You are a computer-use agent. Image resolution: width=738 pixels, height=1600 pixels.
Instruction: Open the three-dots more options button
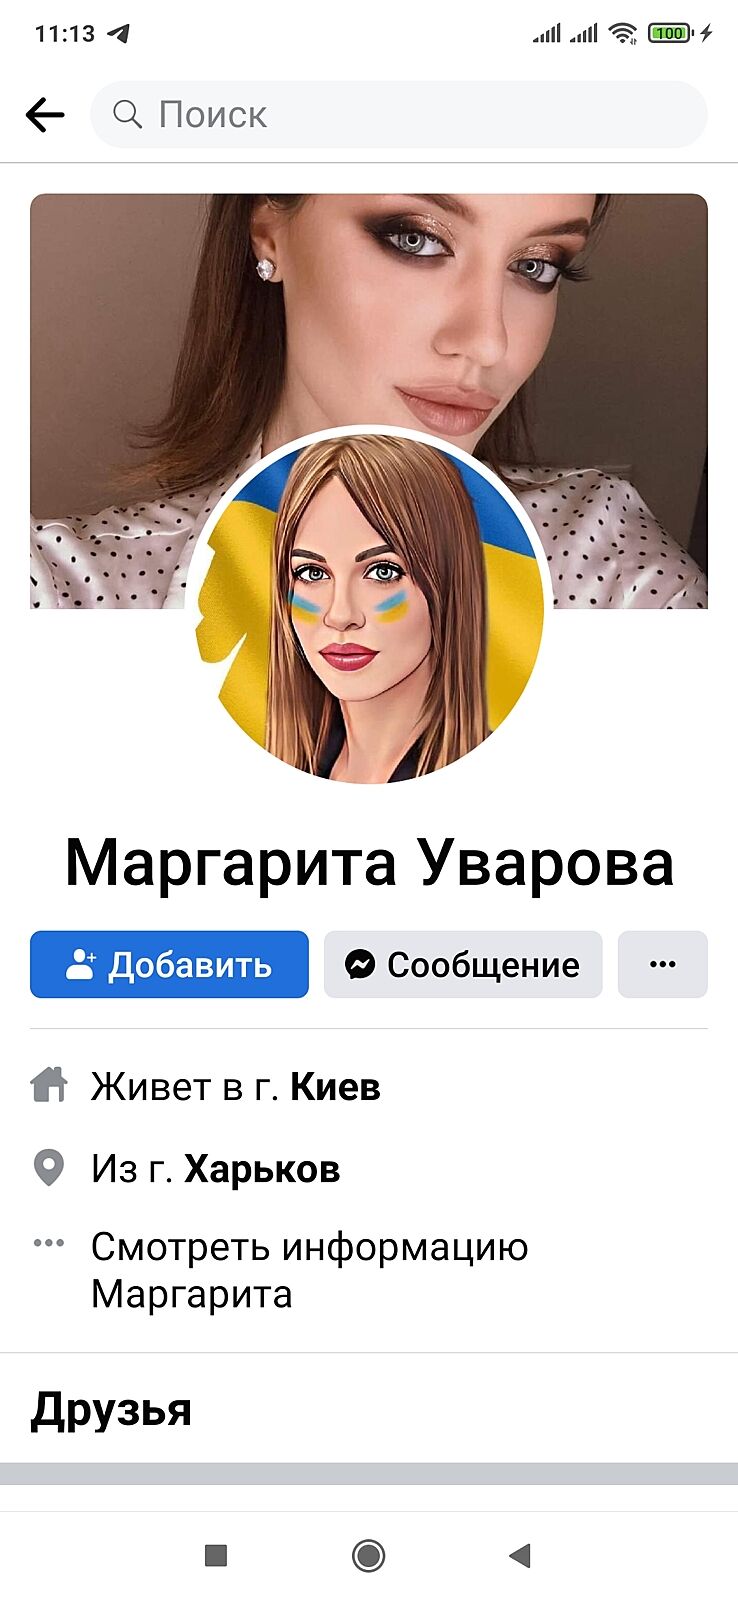point(663,964)
